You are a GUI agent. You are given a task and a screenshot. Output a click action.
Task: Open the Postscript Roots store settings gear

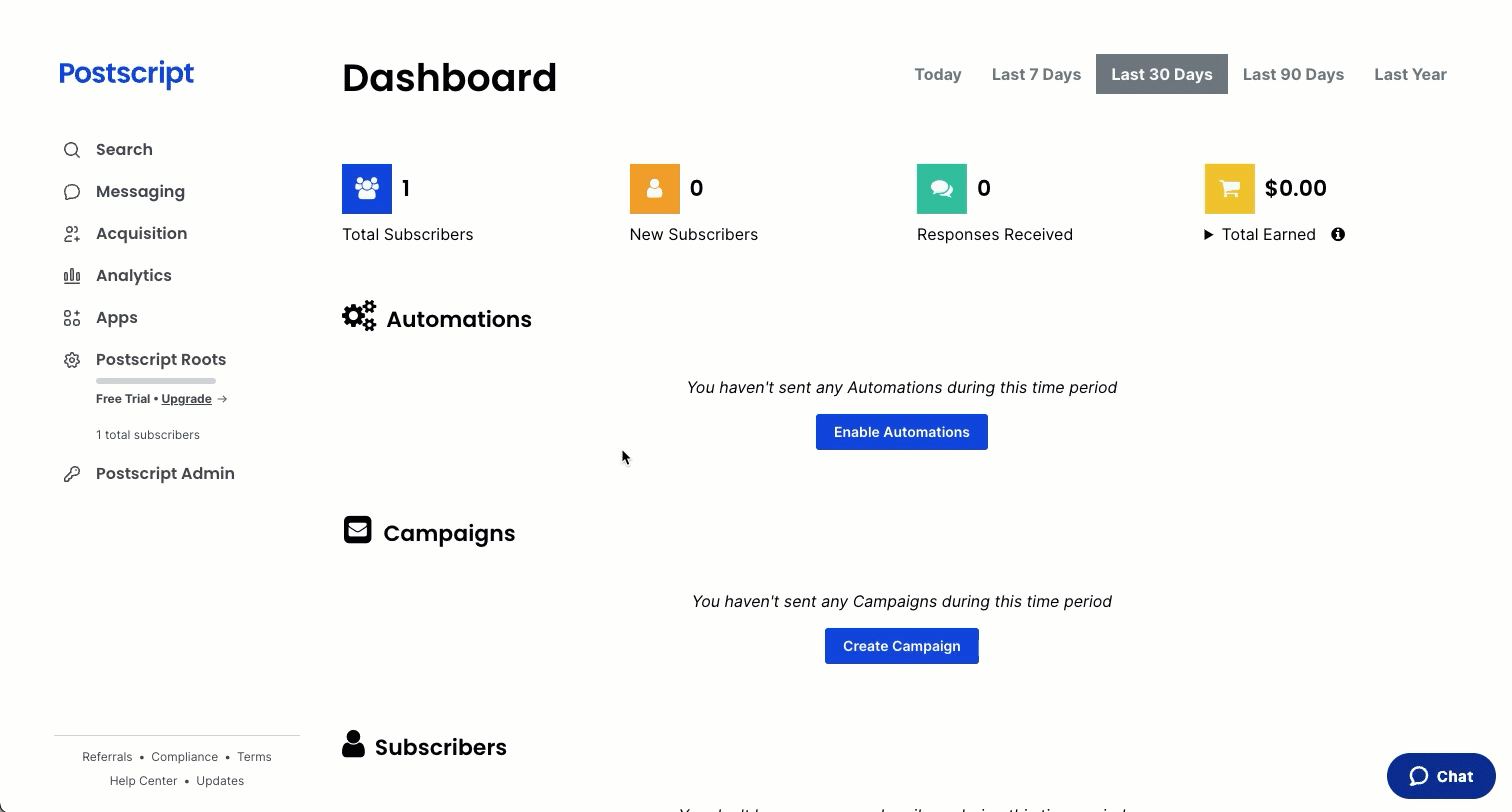pos(71,359)
